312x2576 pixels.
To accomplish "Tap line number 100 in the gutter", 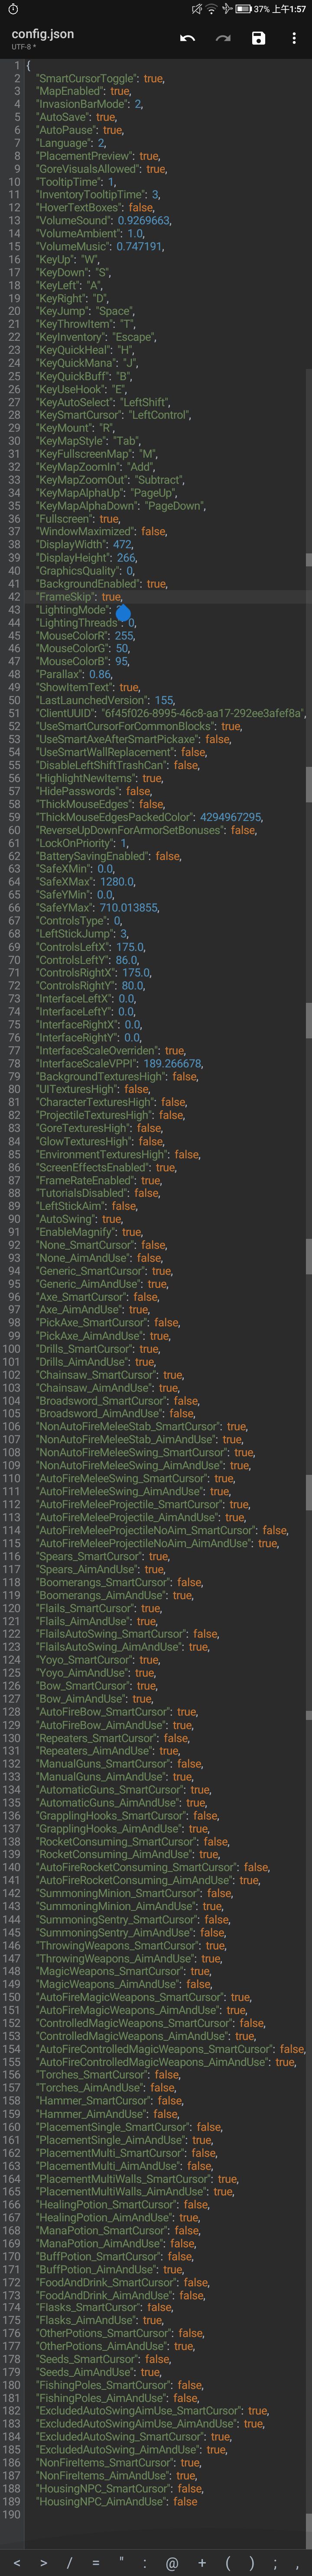I will pos(12,1349).
